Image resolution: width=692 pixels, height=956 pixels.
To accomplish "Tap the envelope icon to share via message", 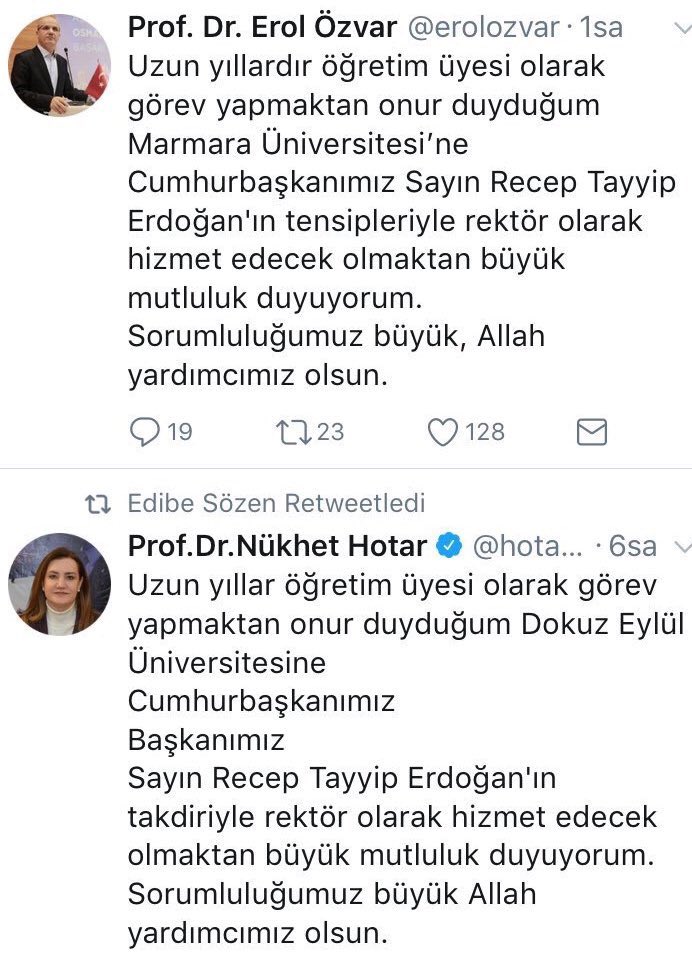I will click(x=592, y=431).
